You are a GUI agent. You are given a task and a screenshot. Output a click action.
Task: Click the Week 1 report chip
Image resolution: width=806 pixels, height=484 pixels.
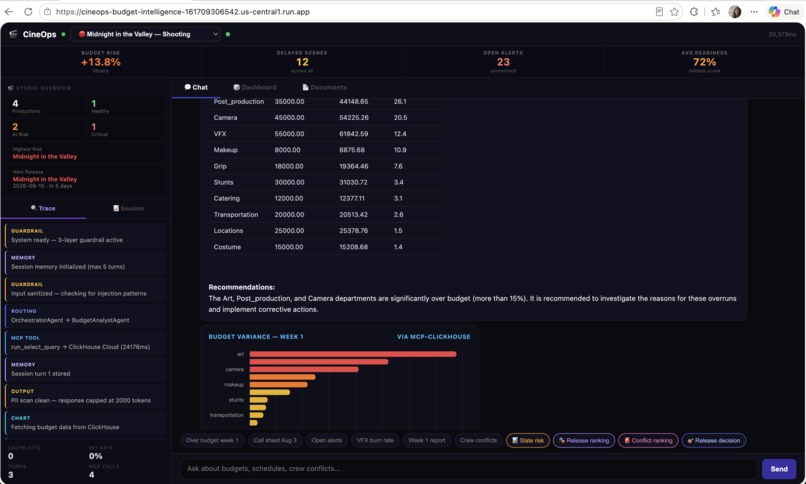coord(427,440)
